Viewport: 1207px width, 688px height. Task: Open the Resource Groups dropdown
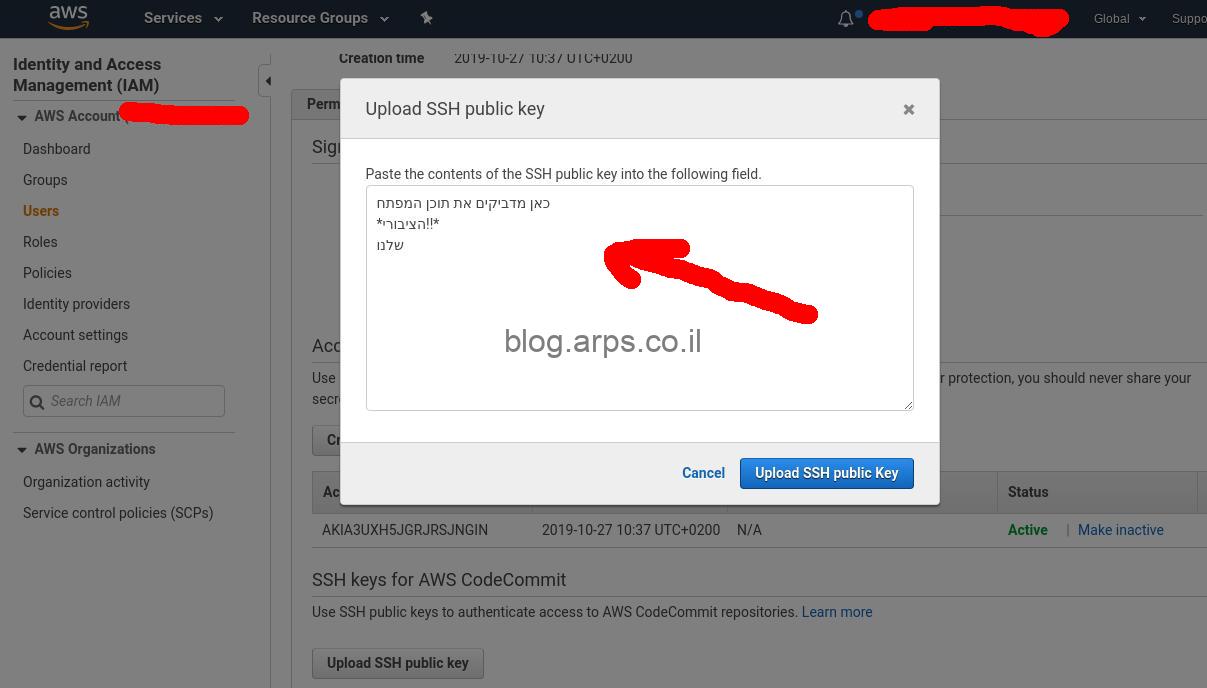pyautogui.click(x=320, y=18)
